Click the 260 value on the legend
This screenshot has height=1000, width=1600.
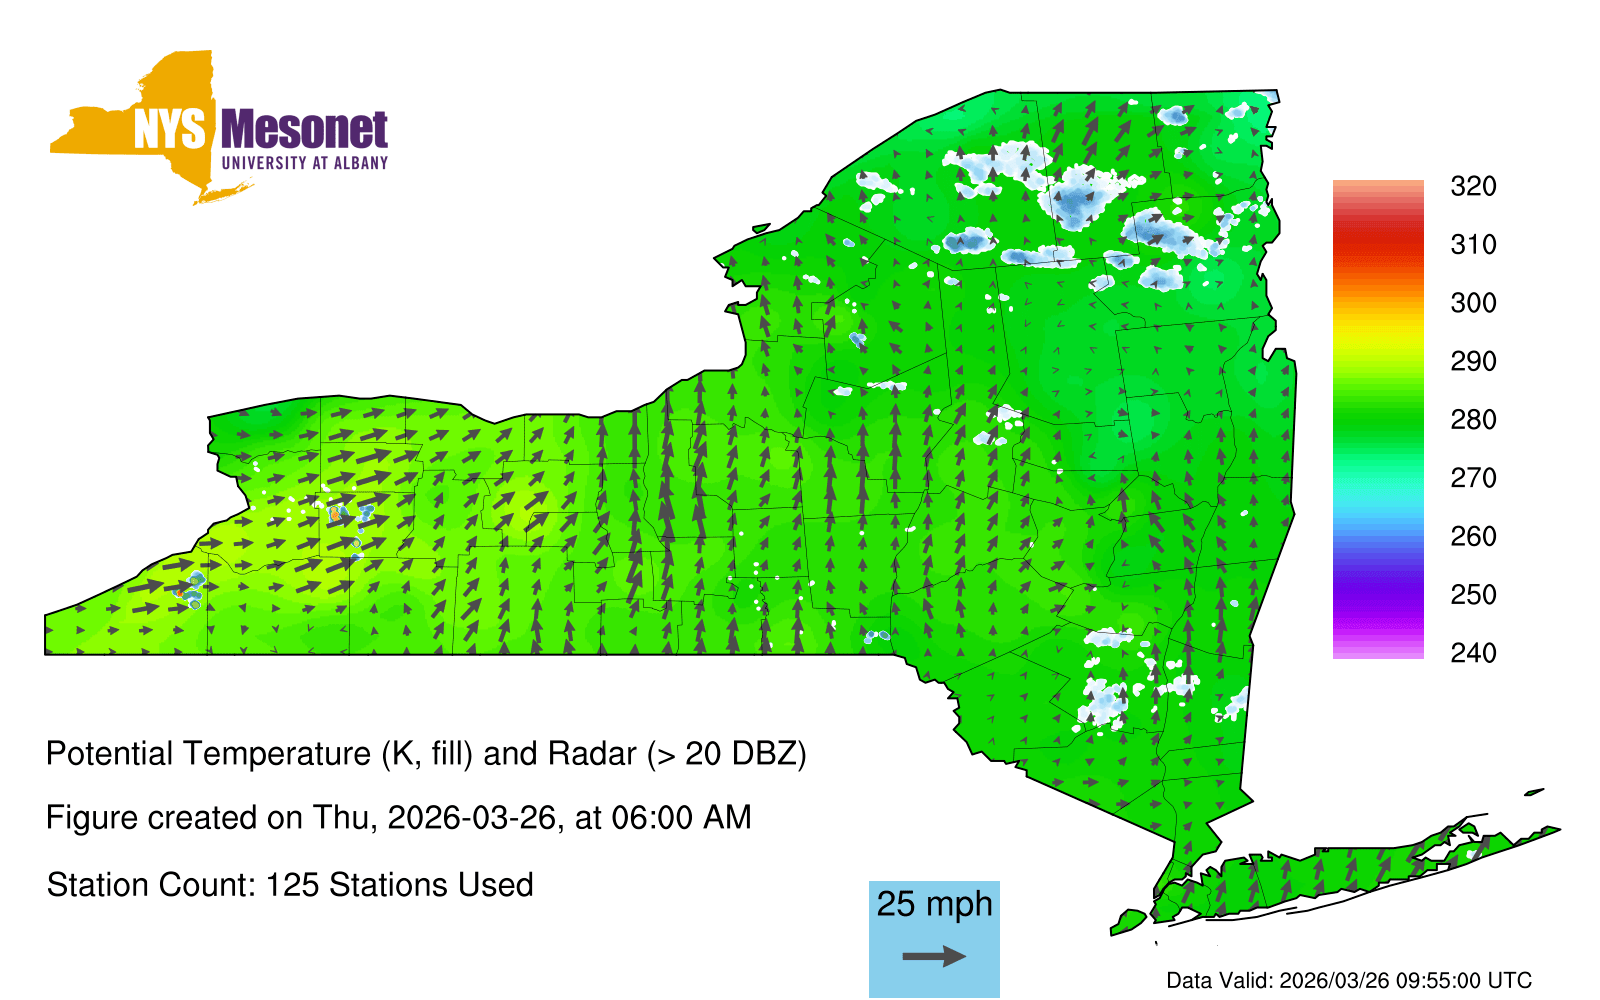point(1473,536)
